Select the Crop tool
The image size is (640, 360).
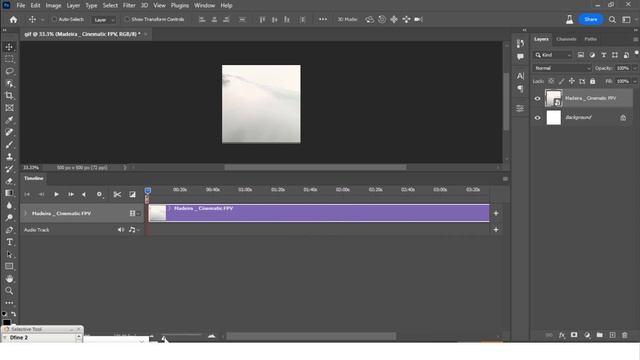click(9, 96)
